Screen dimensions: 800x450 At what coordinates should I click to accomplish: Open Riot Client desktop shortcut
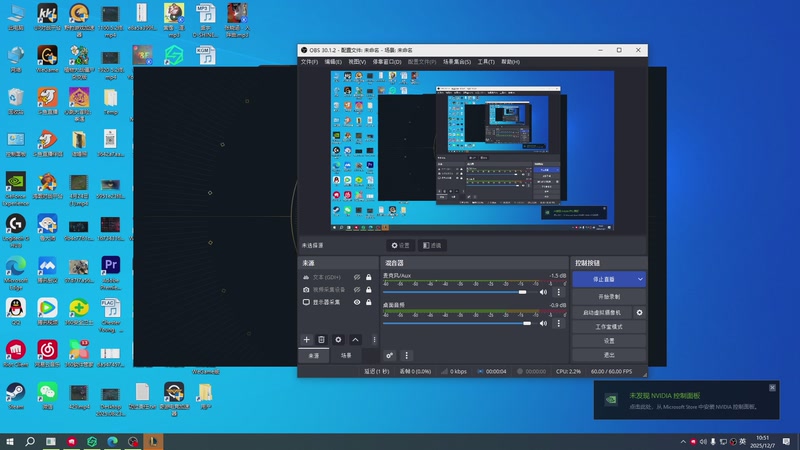16,354
